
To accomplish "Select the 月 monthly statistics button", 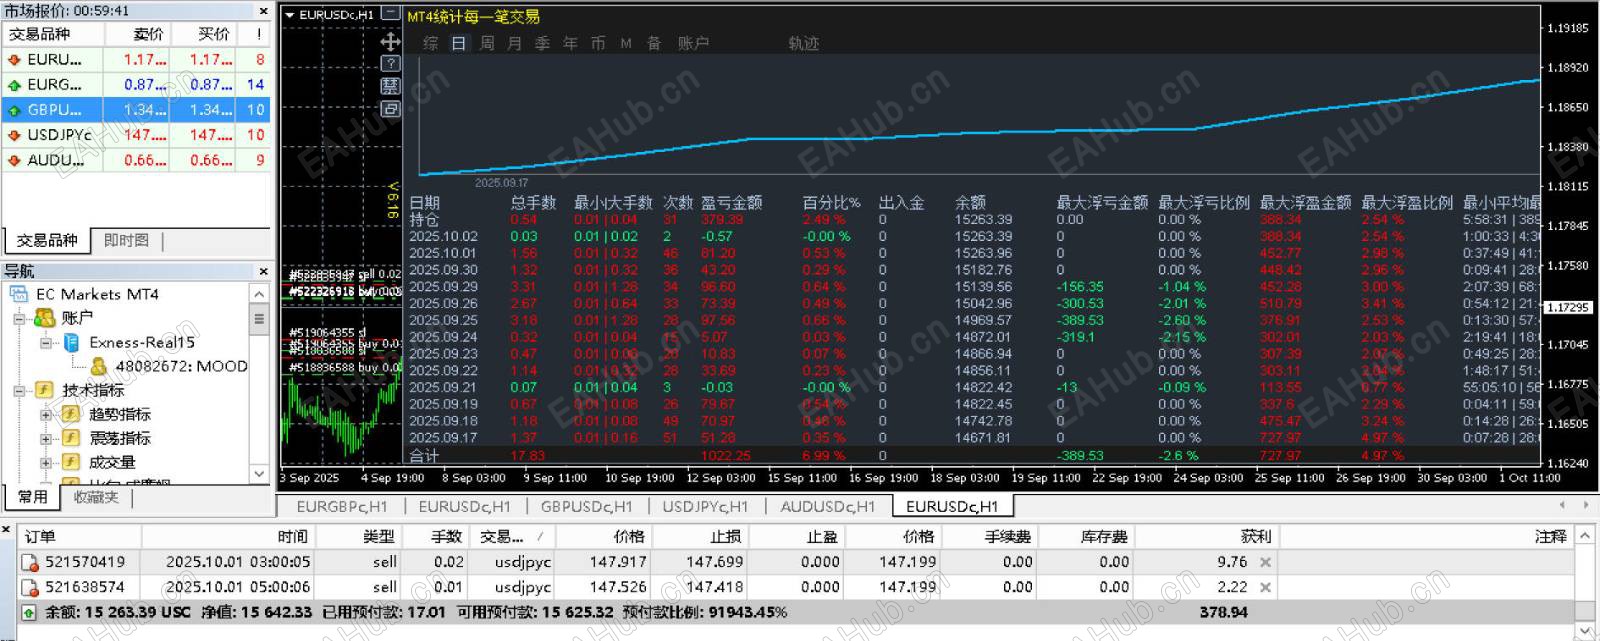I will (x=515, y=43).
